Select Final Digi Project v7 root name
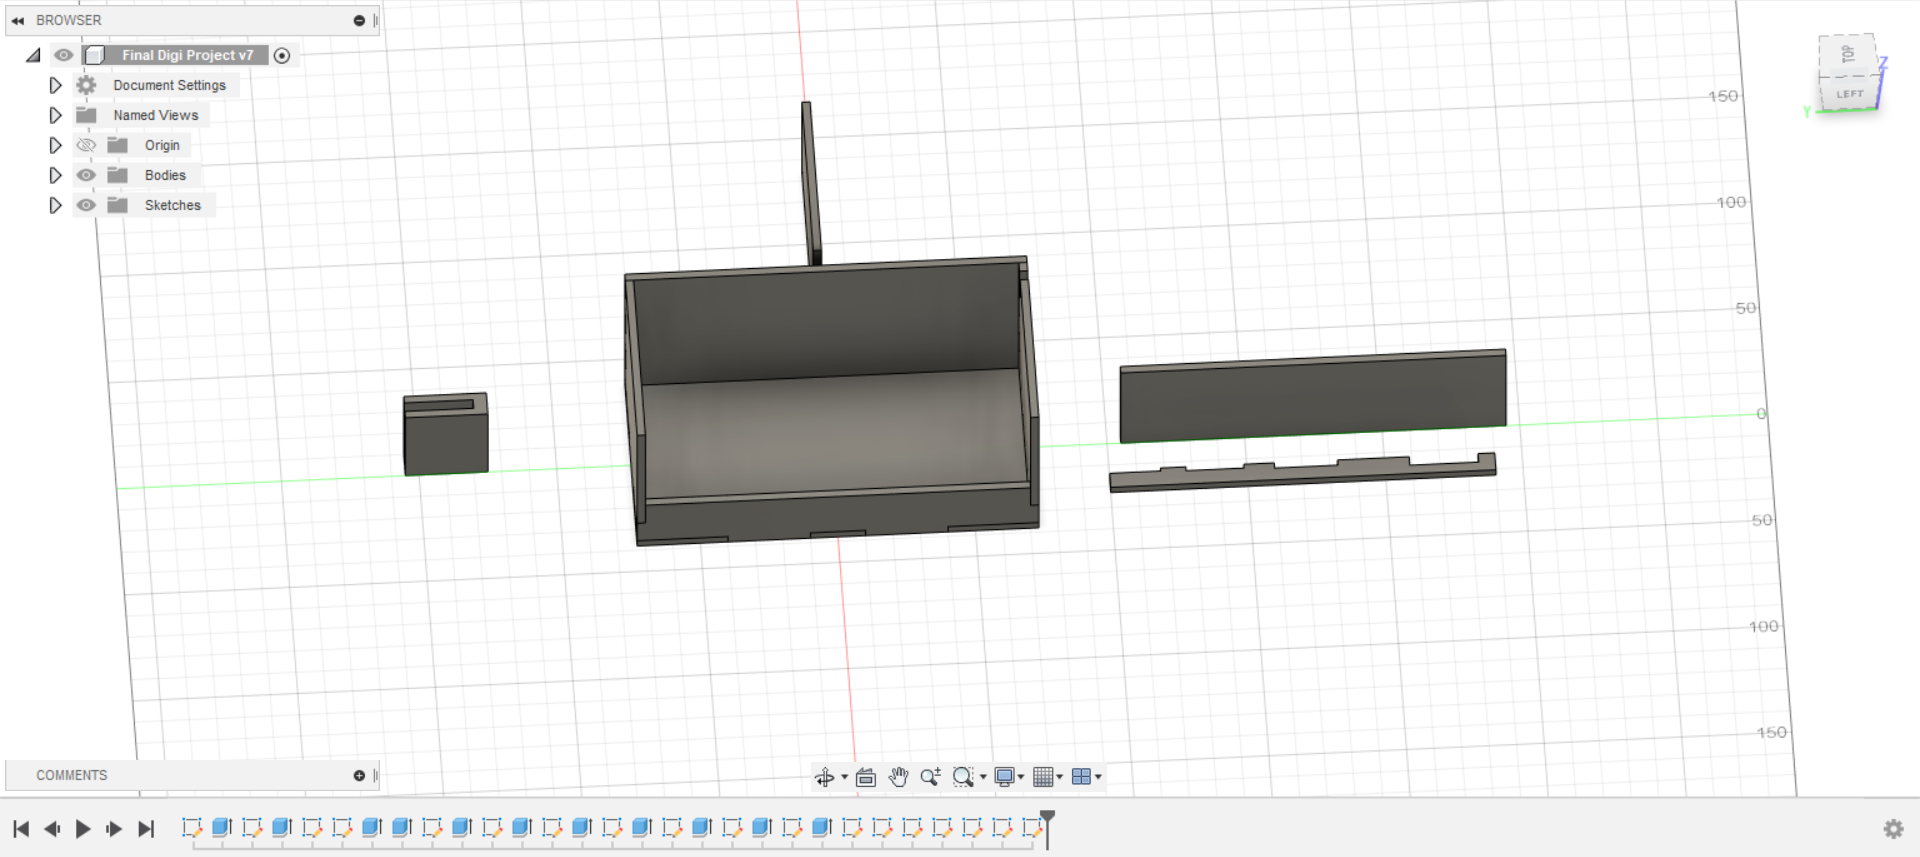Viewport: 1920px width, 857px height. point(188,55)
